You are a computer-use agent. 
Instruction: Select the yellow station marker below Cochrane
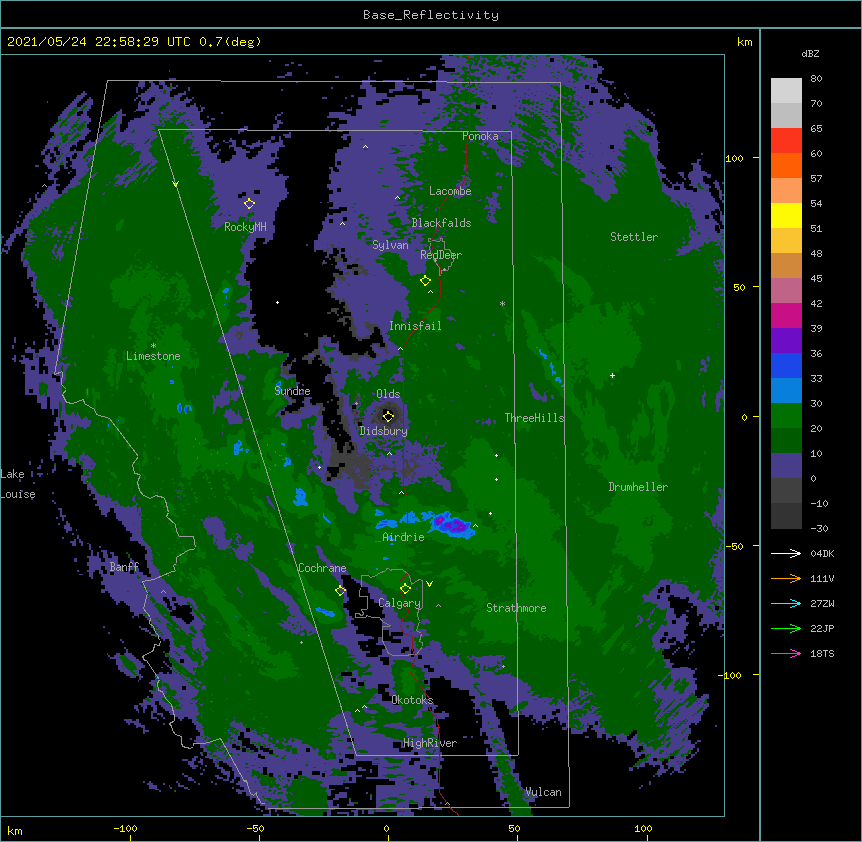[x=340, y=591]
